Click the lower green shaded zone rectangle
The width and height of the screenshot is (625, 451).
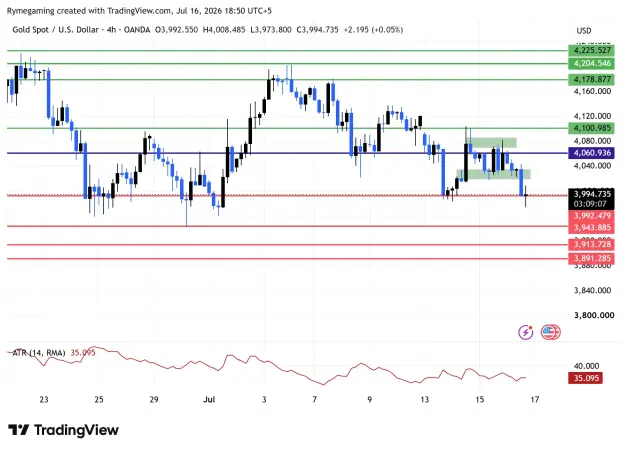pos(493,174)
